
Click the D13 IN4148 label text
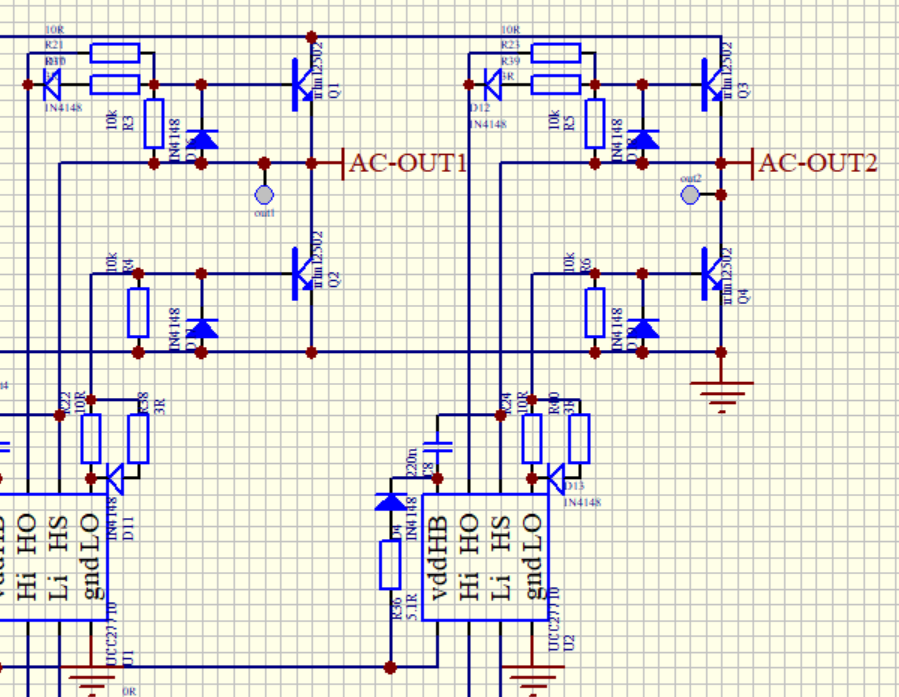coord(582,503)
